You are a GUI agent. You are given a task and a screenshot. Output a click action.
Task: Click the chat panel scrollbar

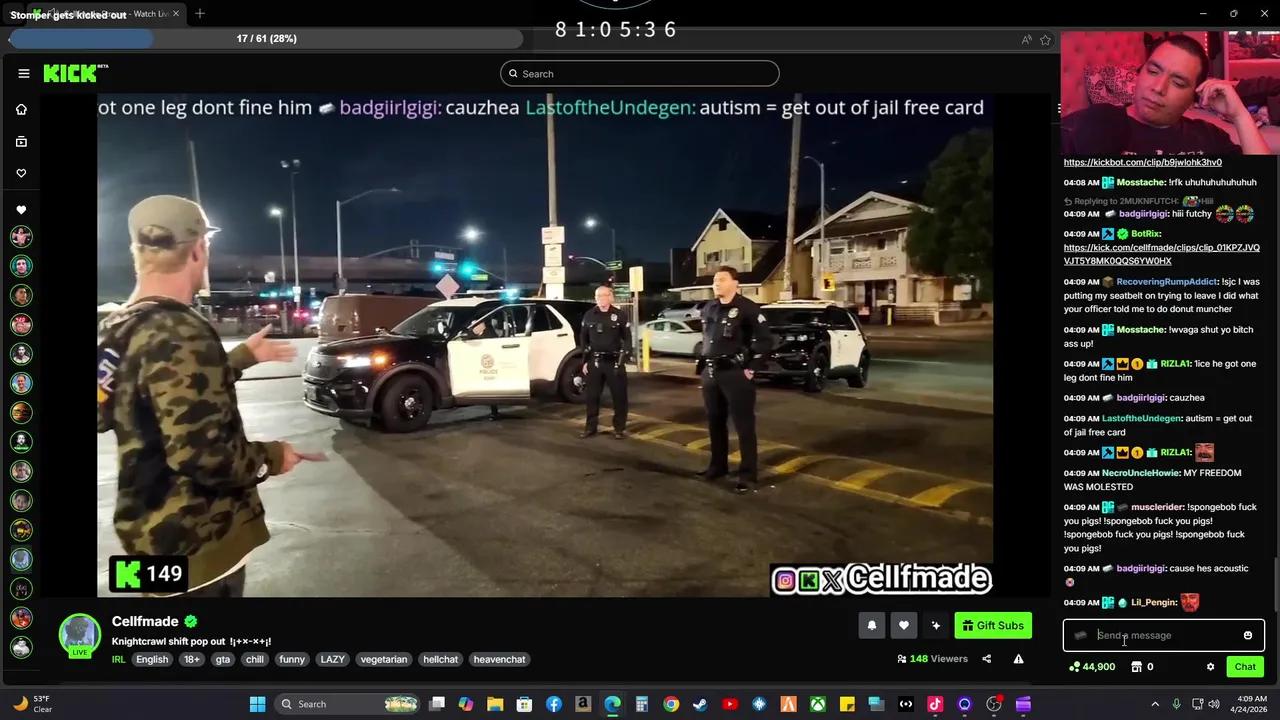click(x=1274, y=584)
